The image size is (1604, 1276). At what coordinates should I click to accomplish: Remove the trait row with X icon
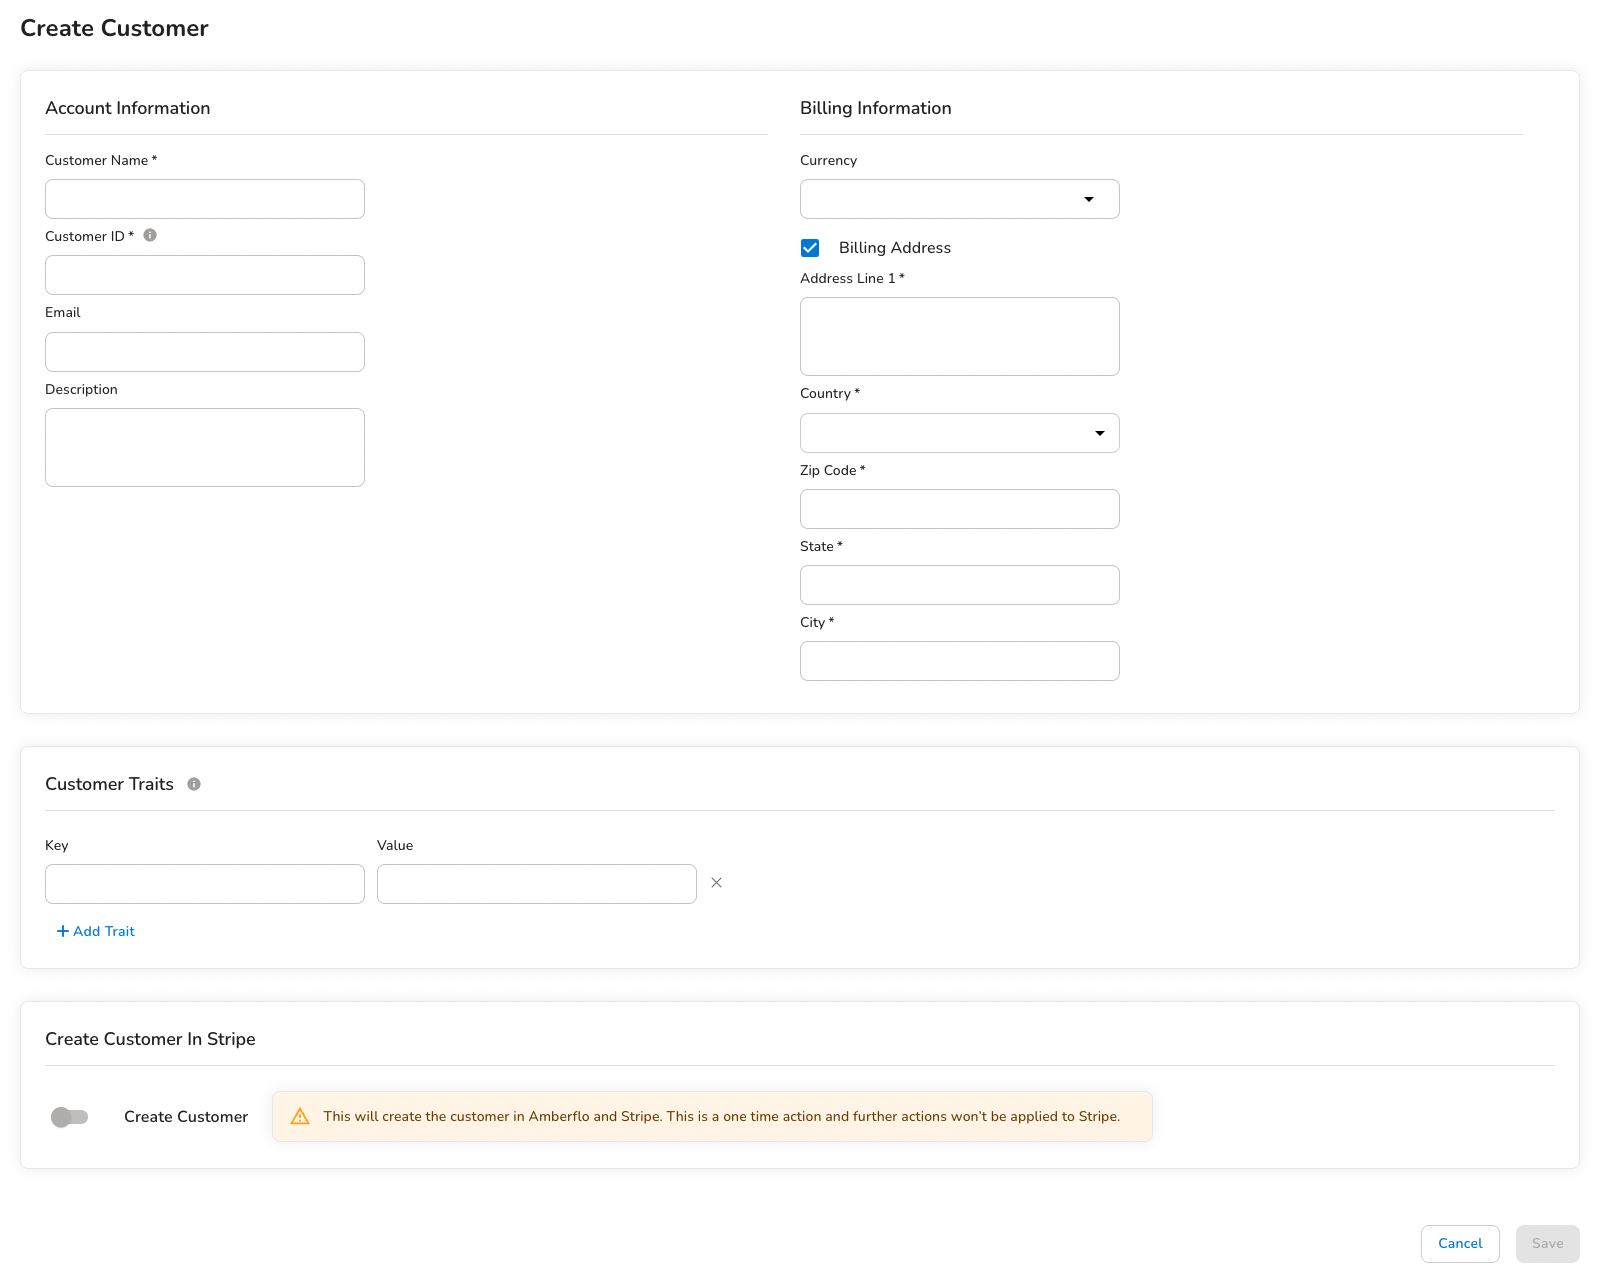click(x=716, y=883)
